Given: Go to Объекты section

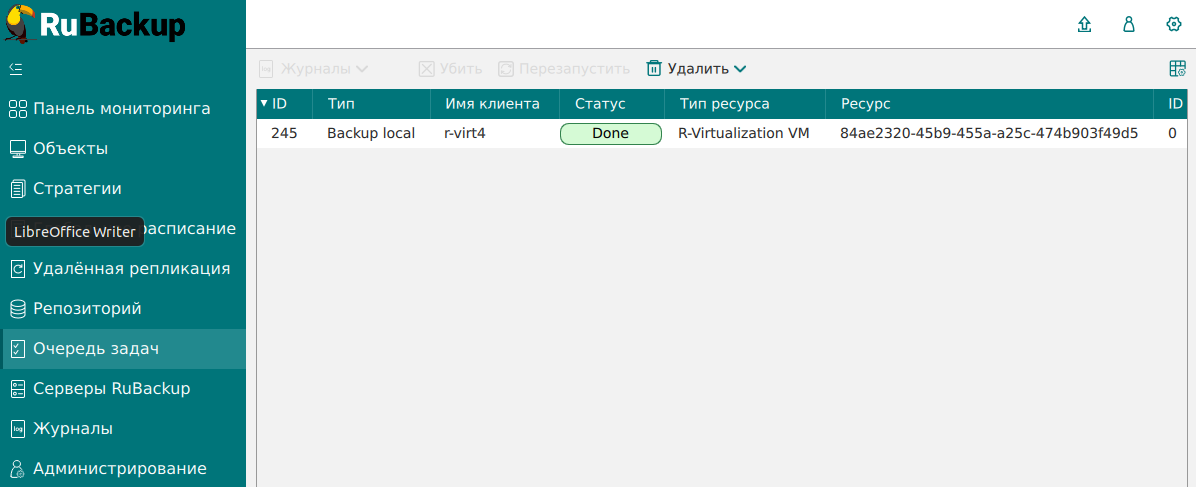Looking at the screenshot, I should (x=70, y=149).
